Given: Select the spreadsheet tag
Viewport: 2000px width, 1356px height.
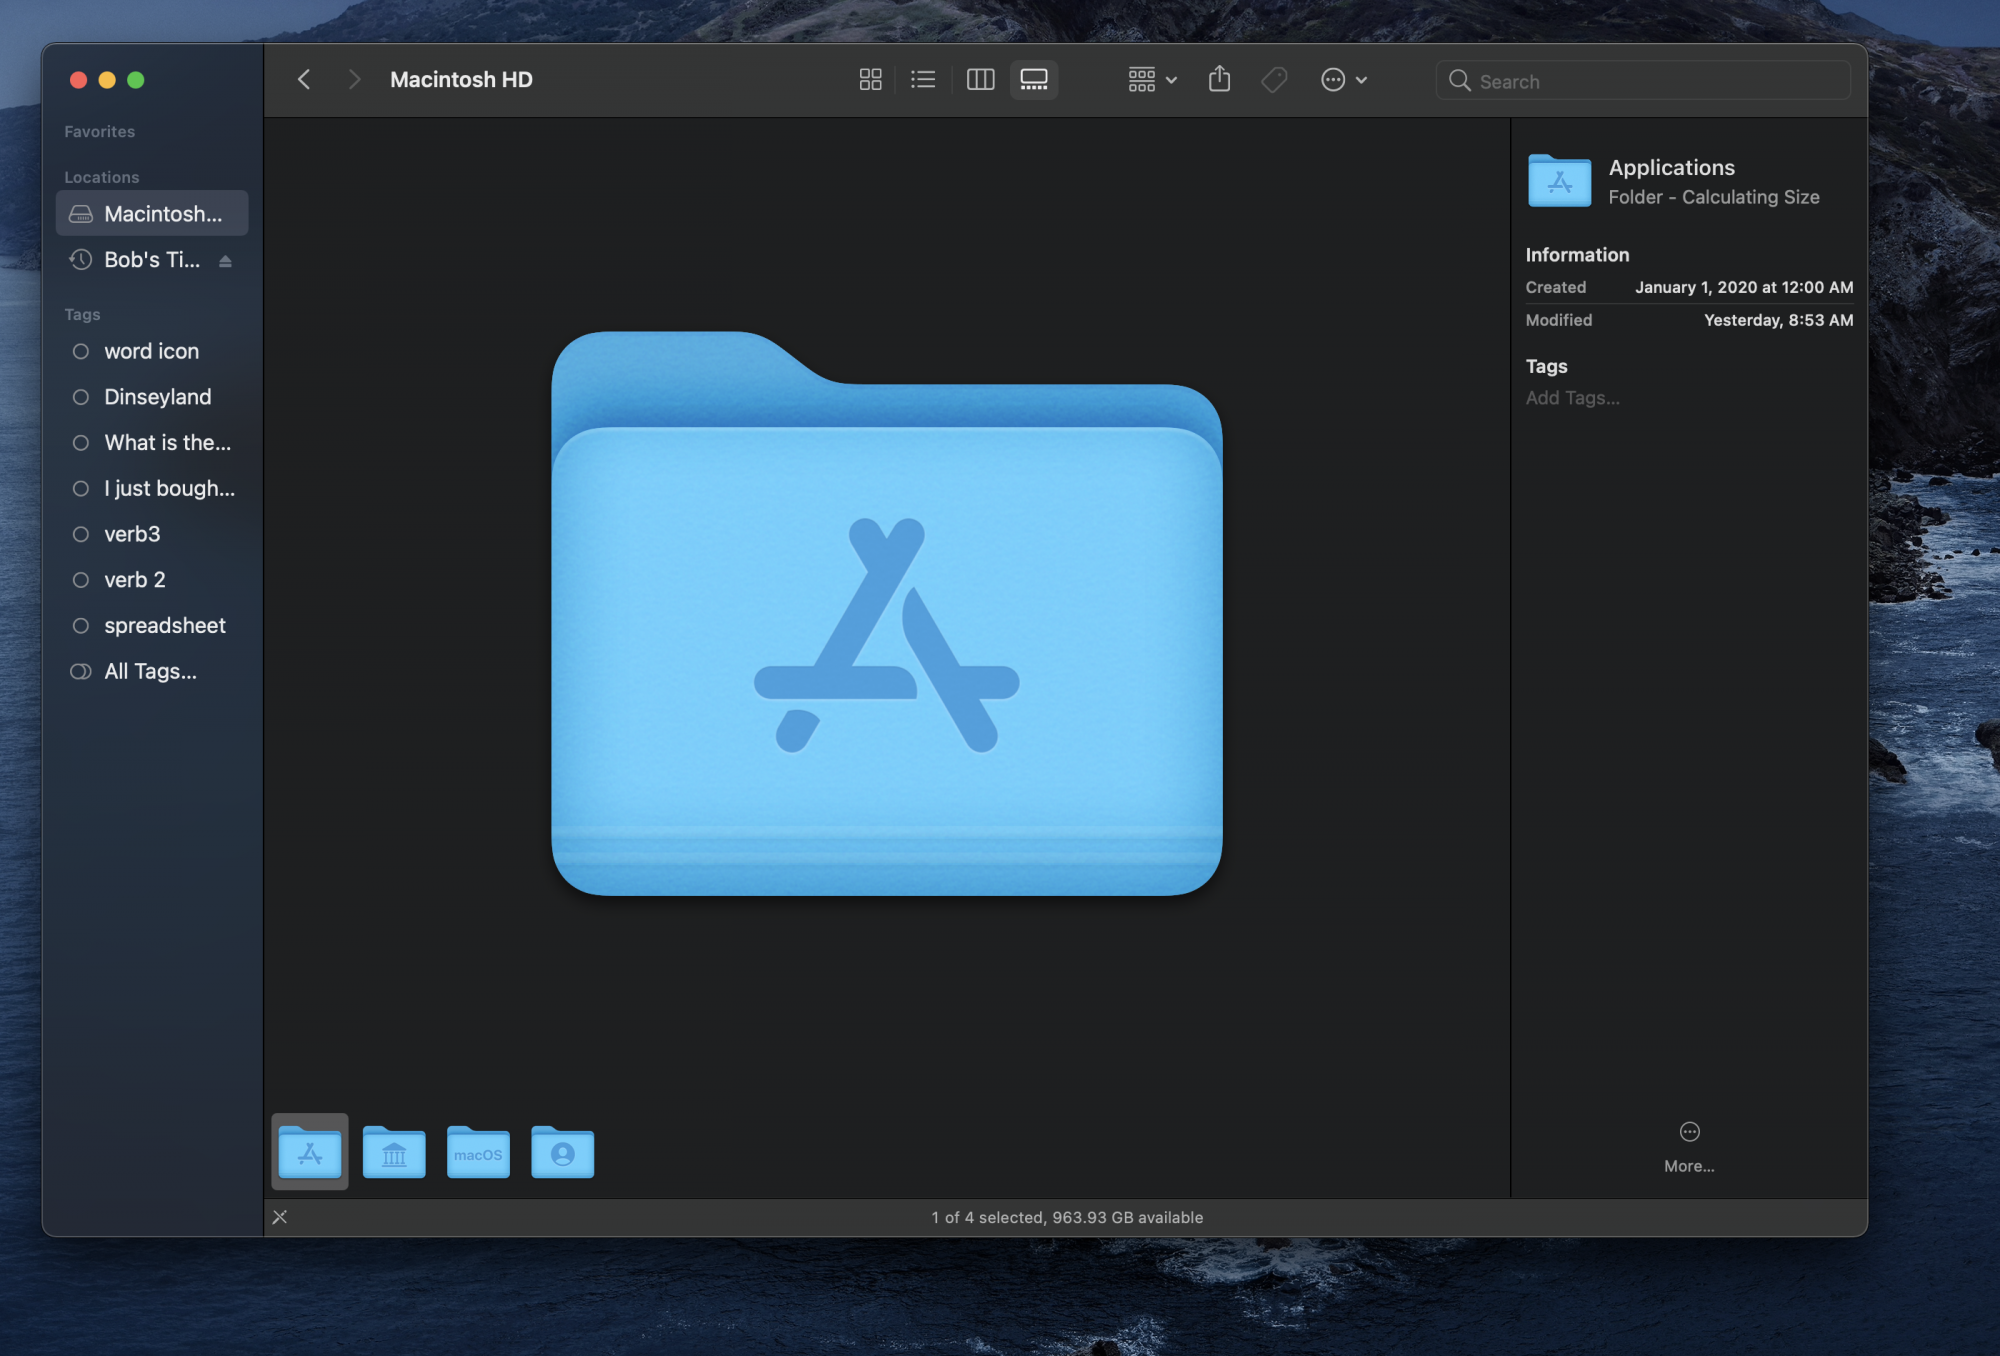Looking at the screenshot, I should 152,625.
